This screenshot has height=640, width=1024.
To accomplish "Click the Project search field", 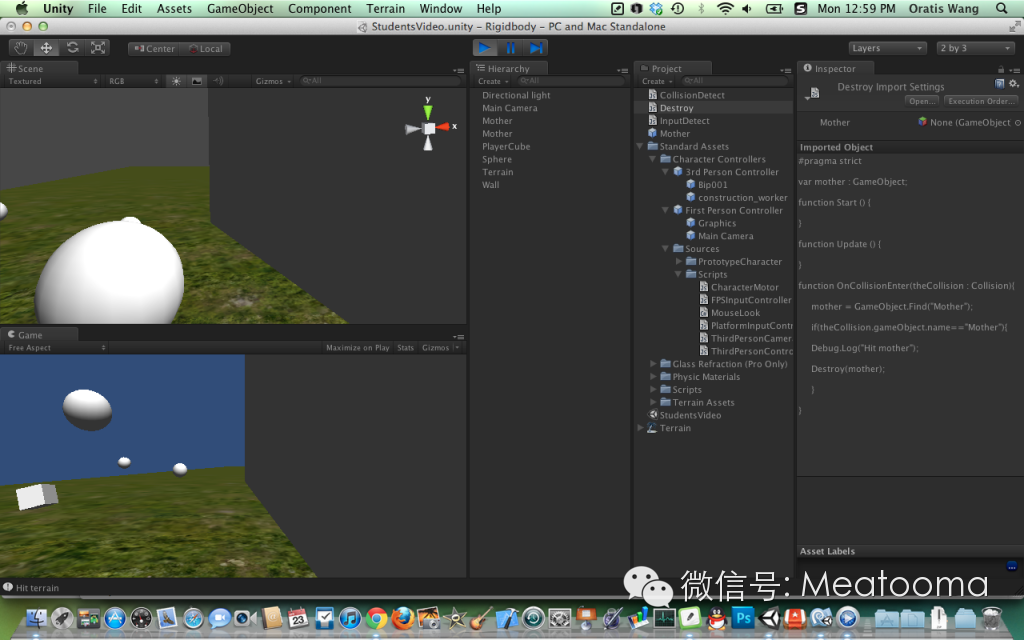I will tap(735, 81).
